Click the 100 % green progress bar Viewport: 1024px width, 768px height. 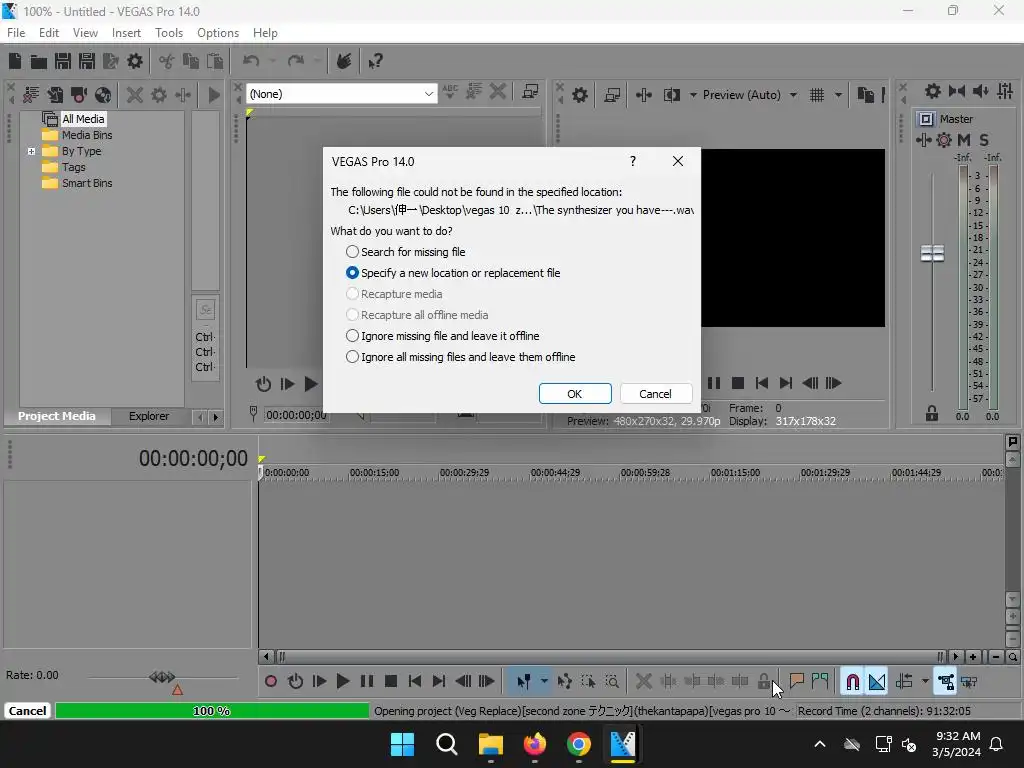pyautogui.click(x=212, y=711)
